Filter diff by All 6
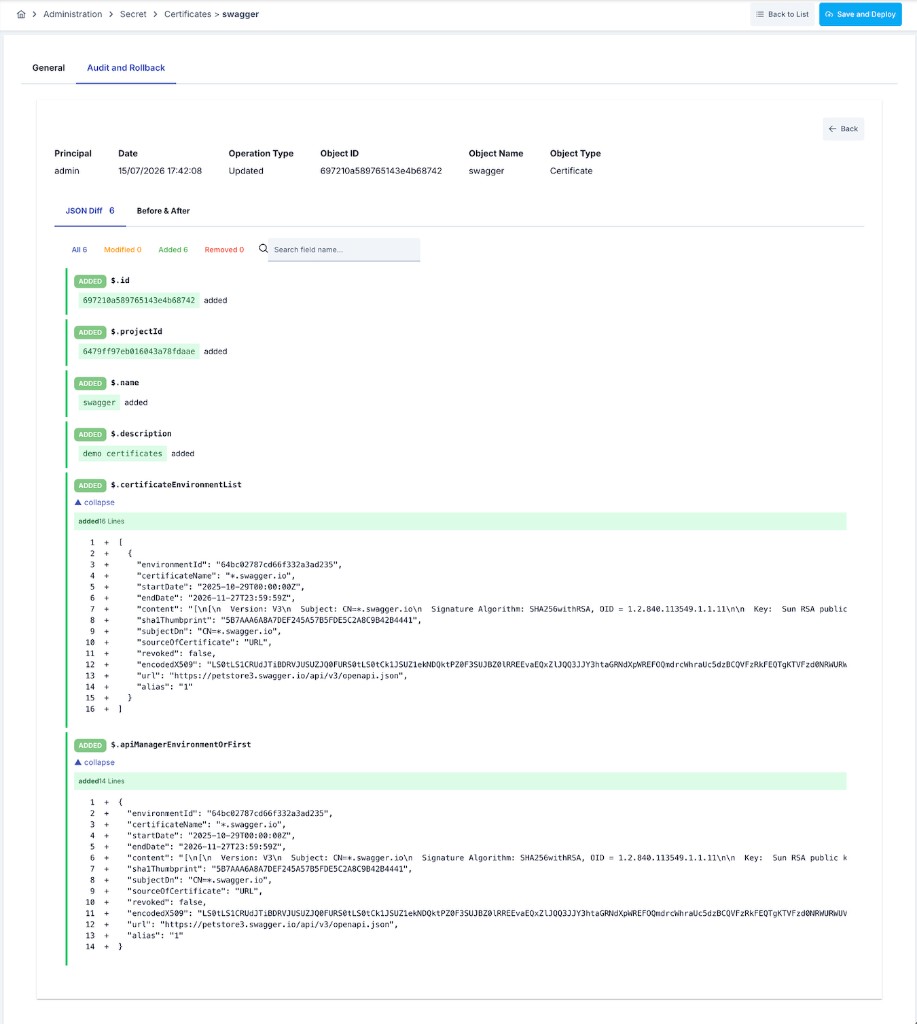This screenshot has height=1024, width=917. tap(79, 249)
